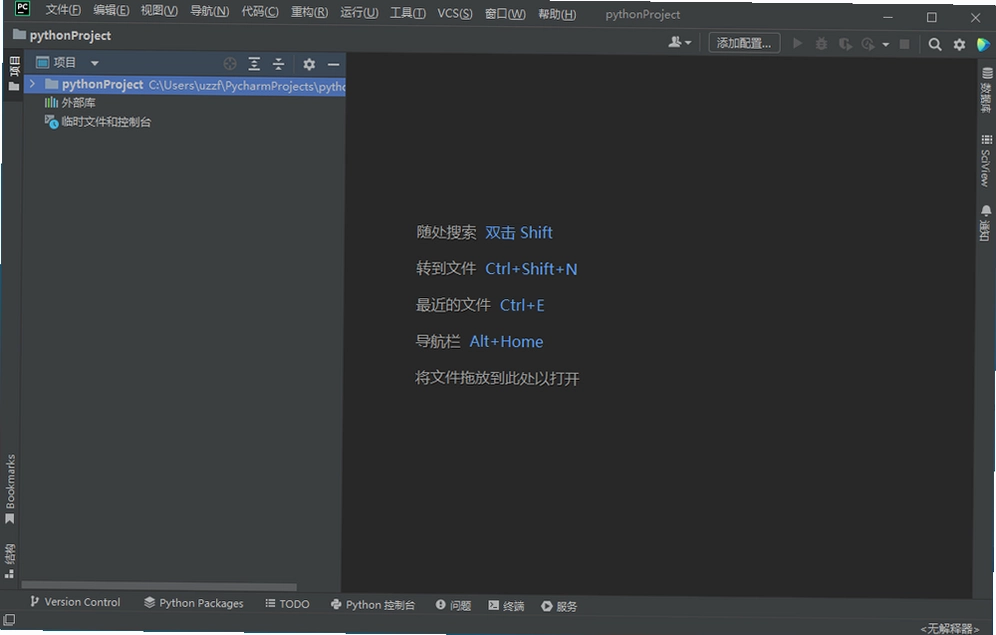Click the Run with Coverage icon

point(845,44)
